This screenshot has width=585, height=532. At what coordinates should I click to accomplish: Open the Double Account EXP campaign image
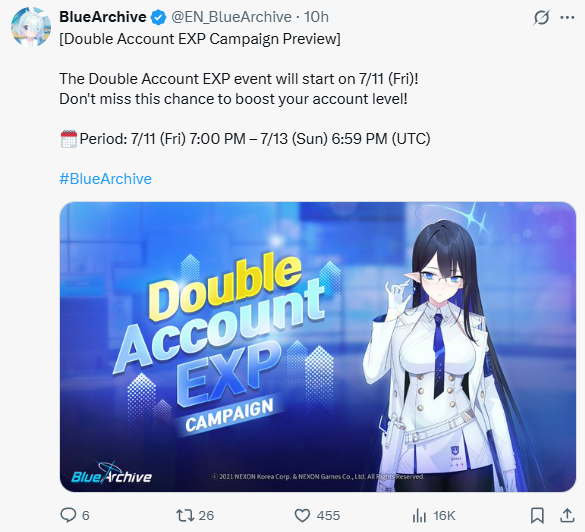click(x=318, y=347)
